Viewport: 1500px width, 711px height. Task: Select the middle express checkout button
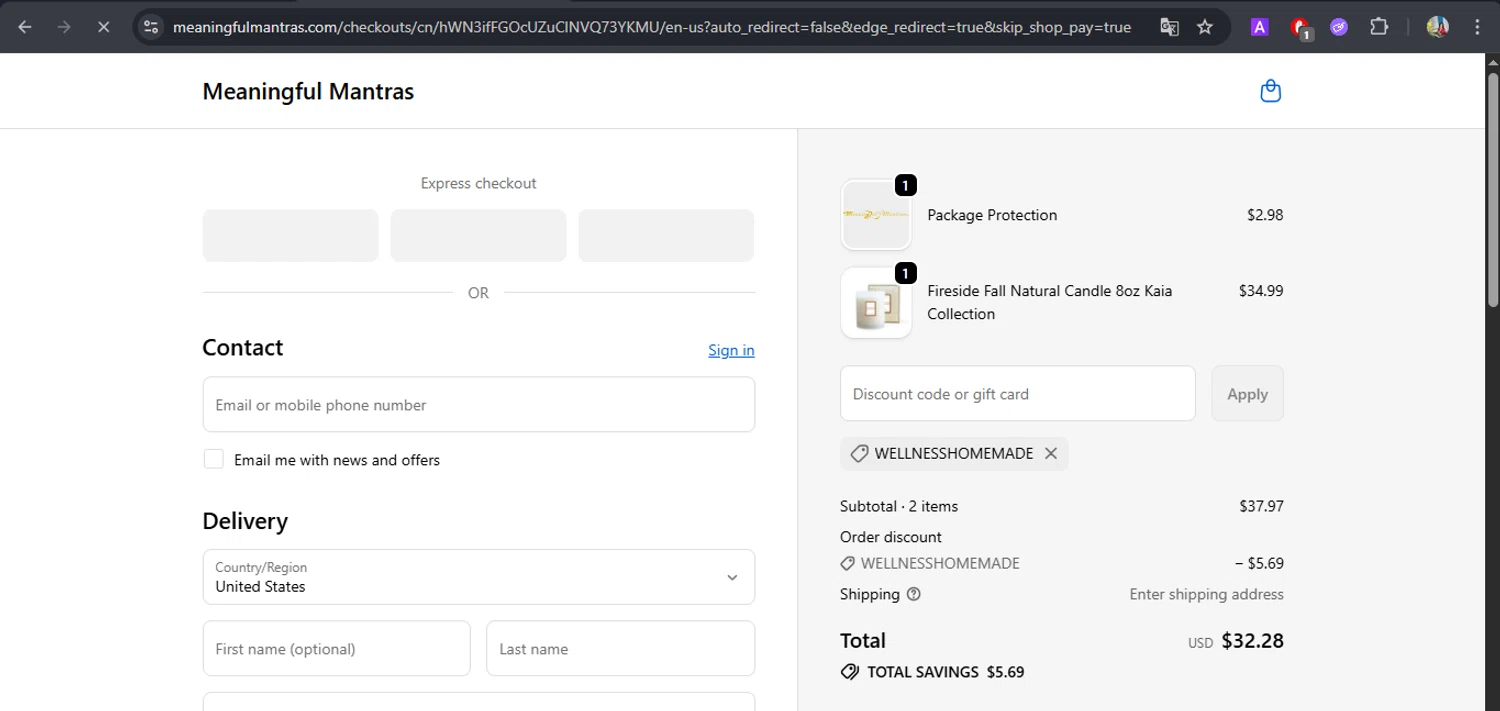point(478,235)
